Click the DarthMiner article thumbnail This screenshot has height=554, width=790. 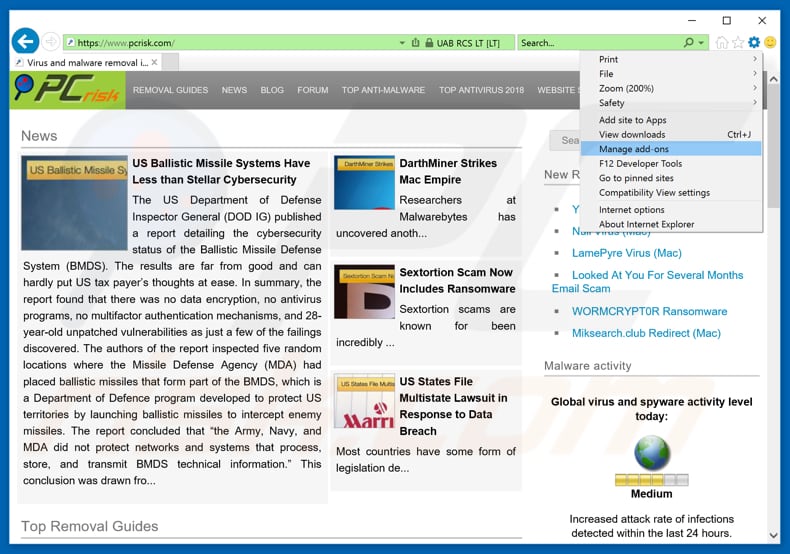364,182
